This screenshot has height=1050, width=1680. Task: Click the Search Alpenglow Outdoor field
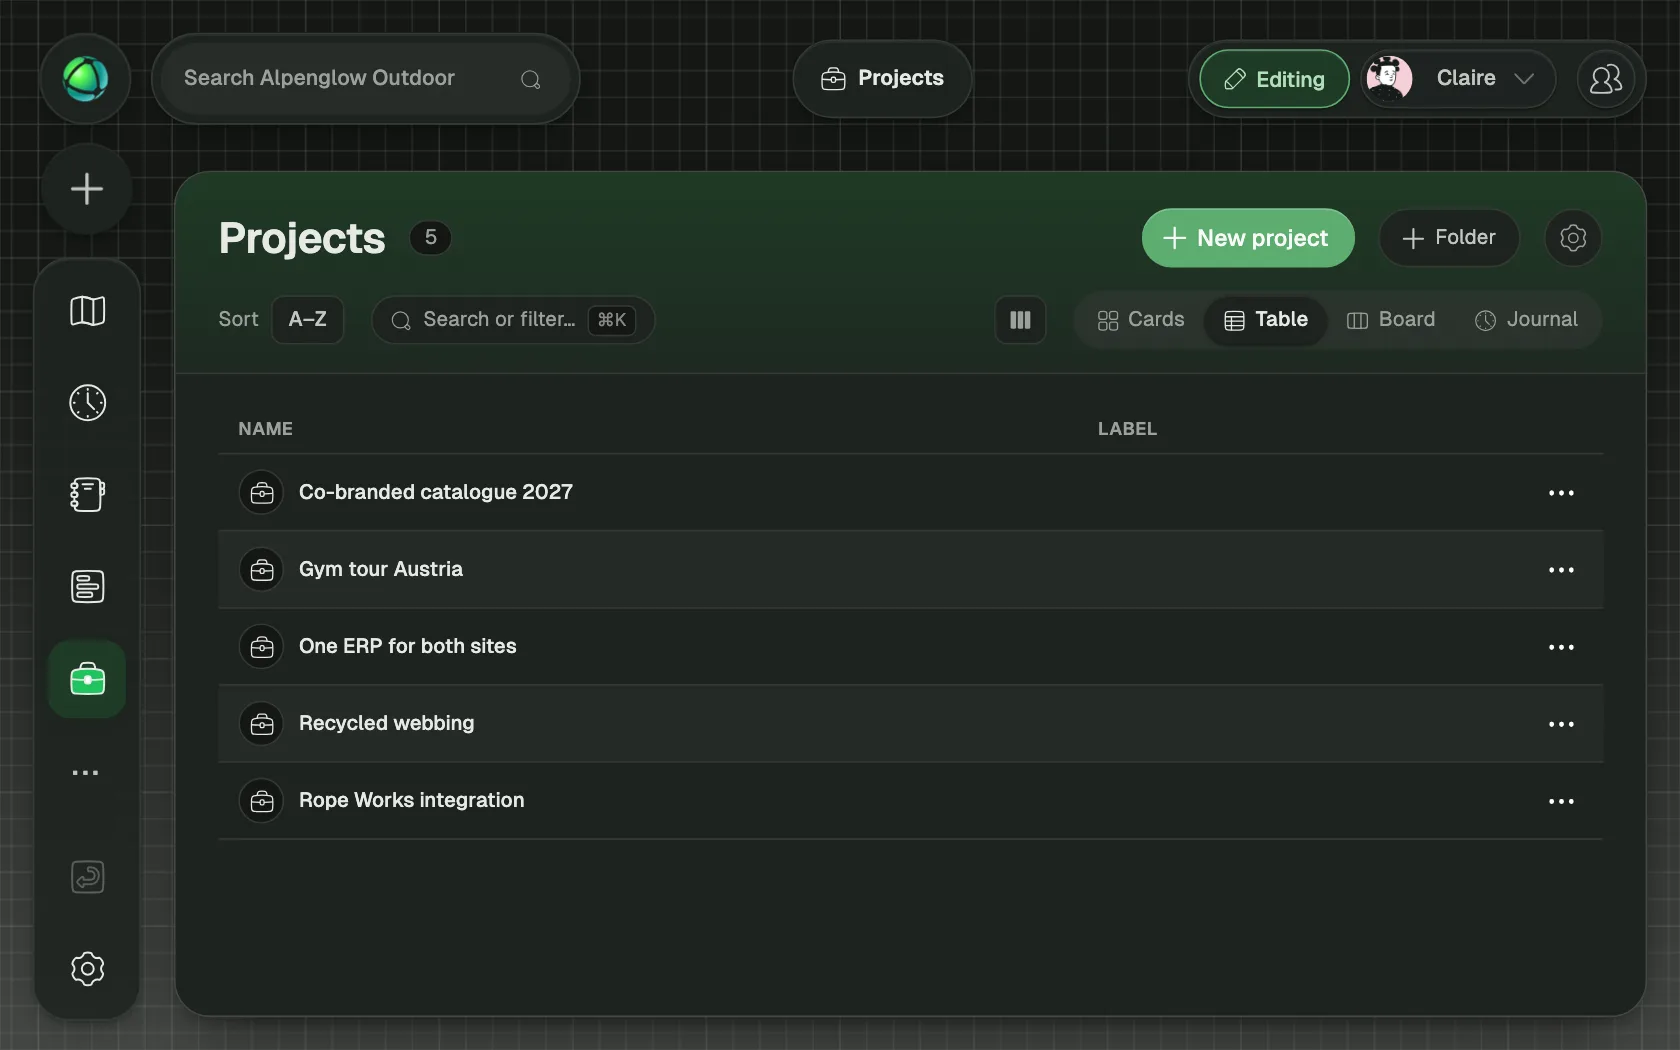tap(365, 79)
